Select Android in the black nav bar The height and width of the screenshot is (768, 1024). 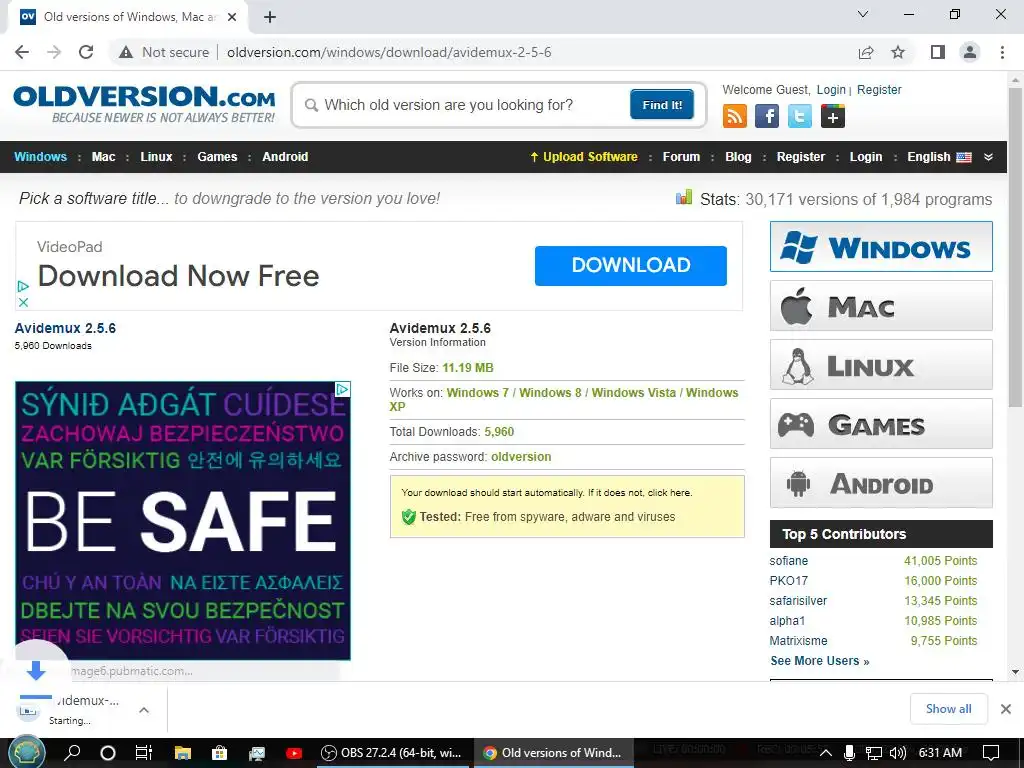(x=285, y=157)
